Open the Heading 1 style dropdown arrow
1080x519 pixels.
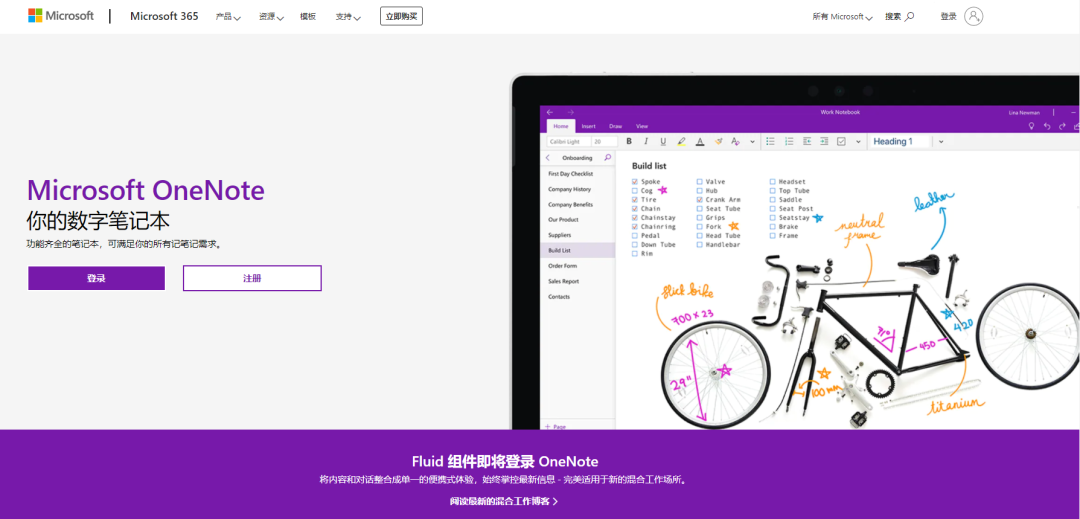pyautogui.click(x=941, y=141)
